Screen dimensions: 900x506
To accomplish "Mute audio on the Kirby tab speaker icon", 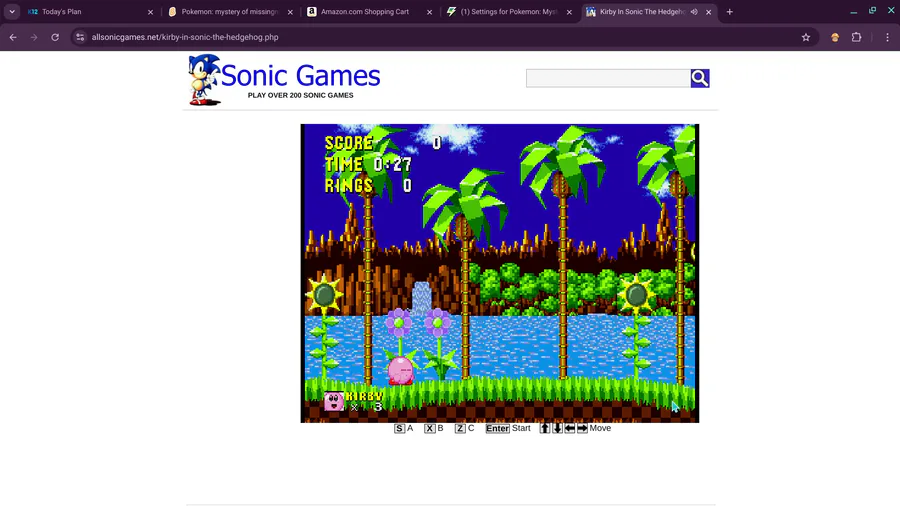I will 694,11.
